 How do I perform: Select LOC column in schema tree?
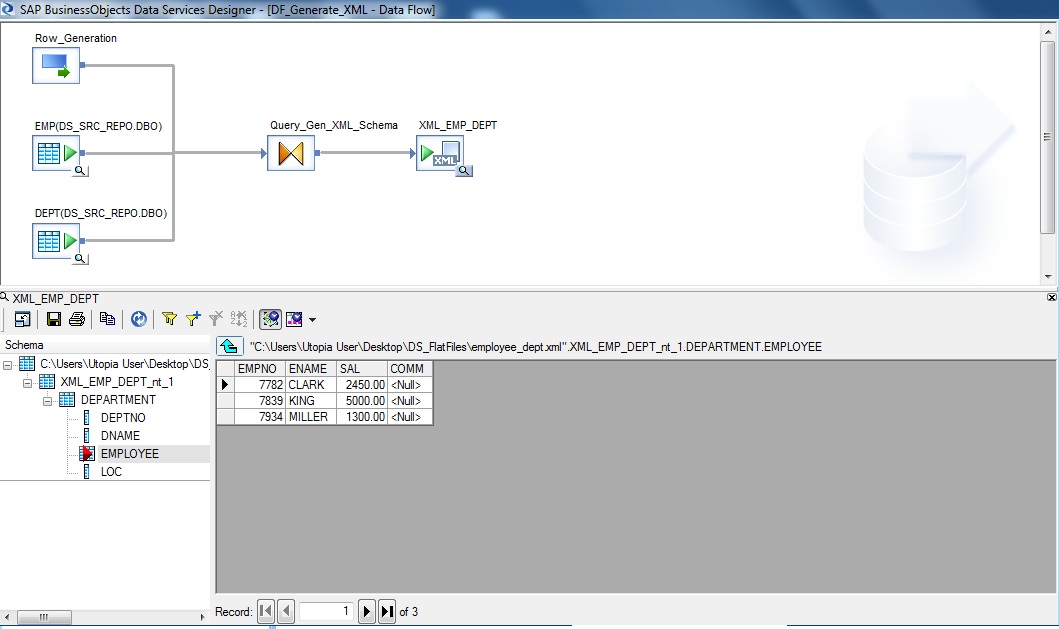click(x=111, y=472)
